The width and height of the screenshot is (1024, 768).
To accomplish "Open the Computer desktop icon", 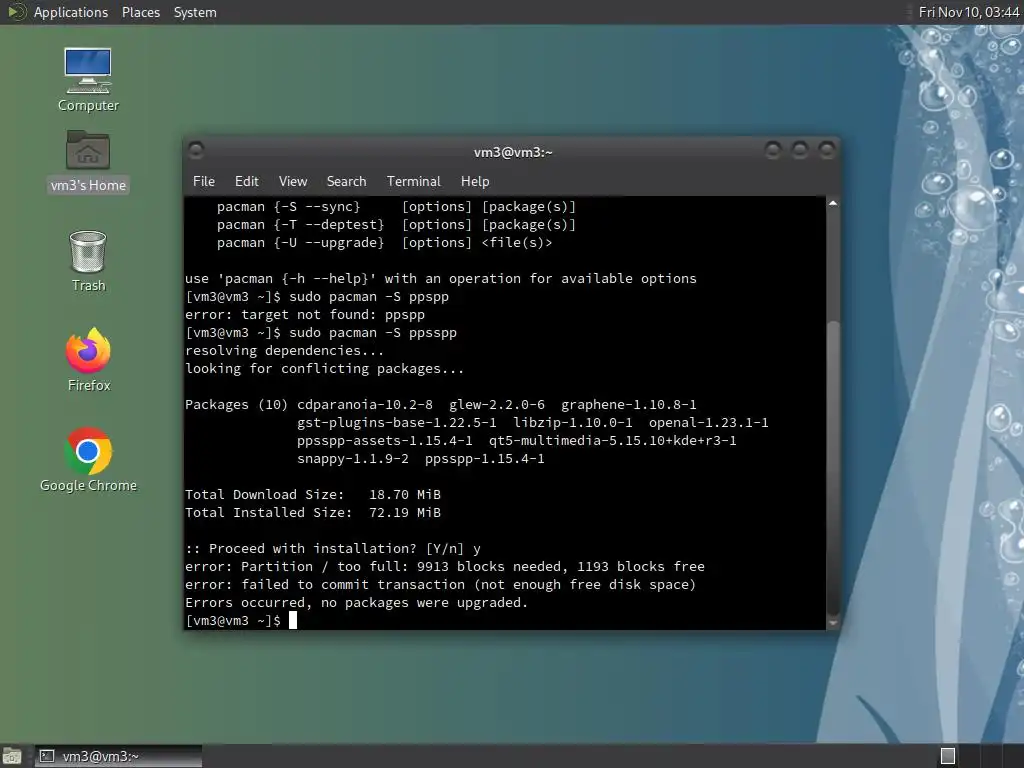I will pos(88,79).
